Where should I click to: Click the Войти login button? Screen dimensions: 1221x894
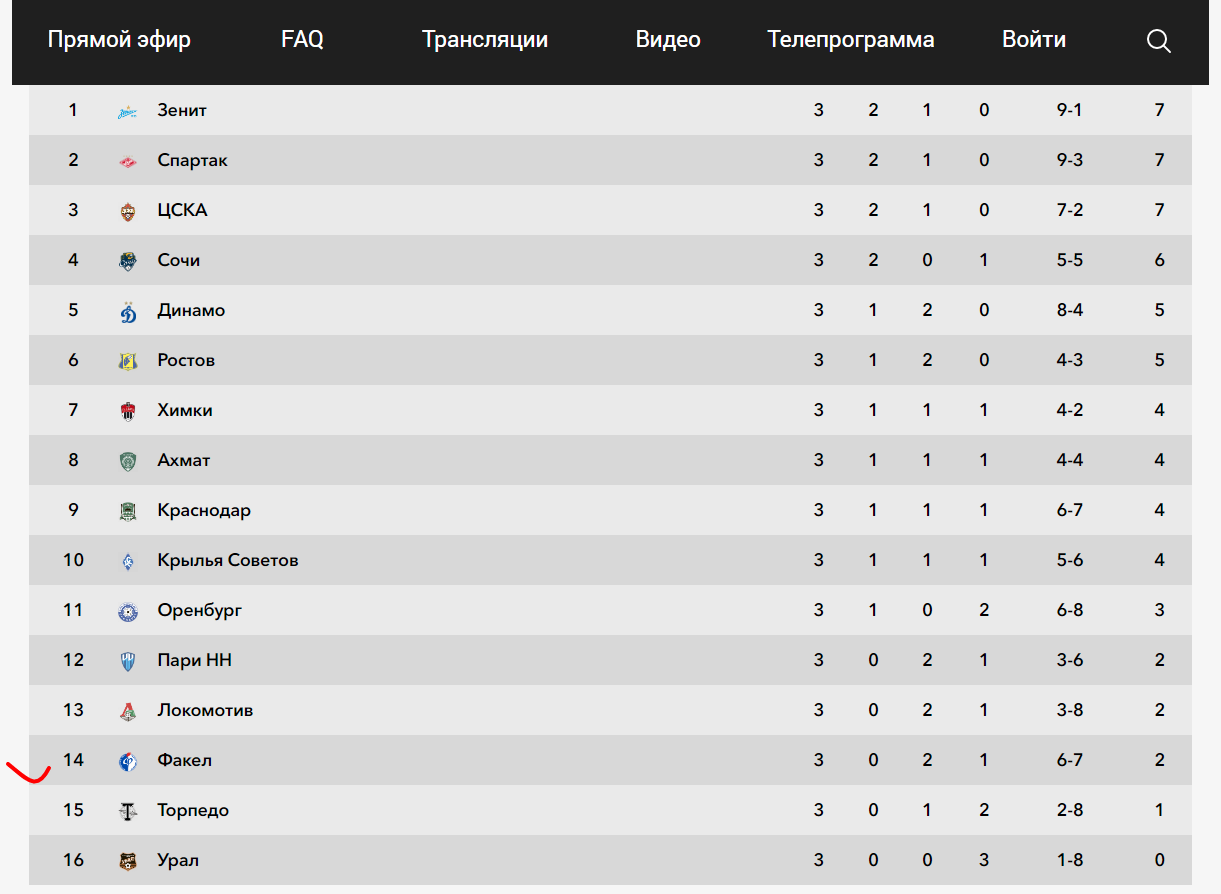tap(1034, 40)
